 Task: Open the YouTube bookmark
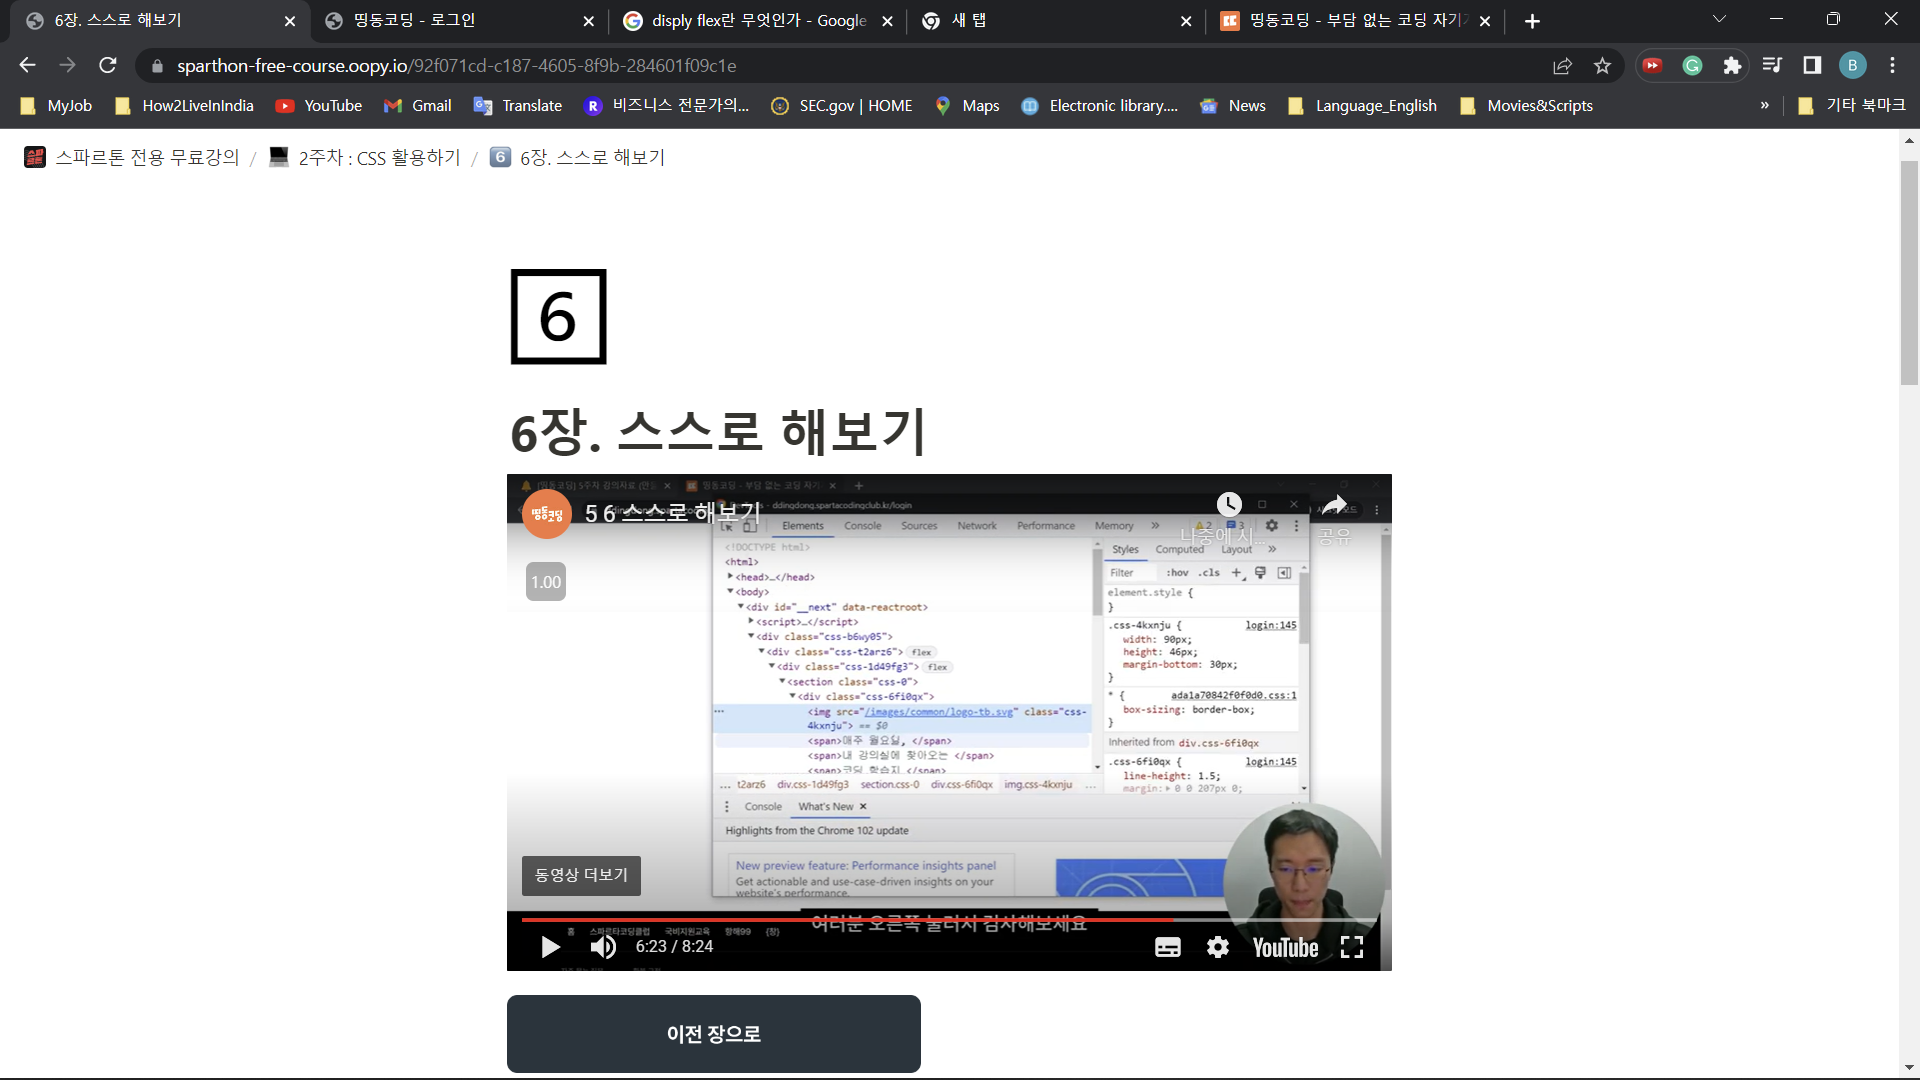pos(320,105)
